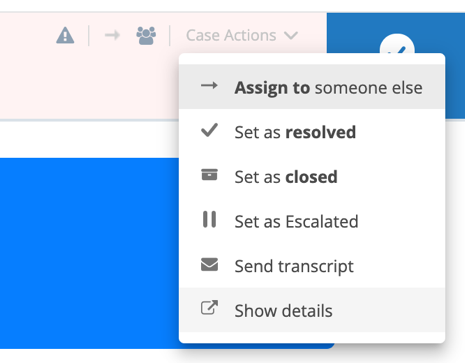Click the checkmark icon beside Set as resolved

pyautogui.click(x=209, y=130)
